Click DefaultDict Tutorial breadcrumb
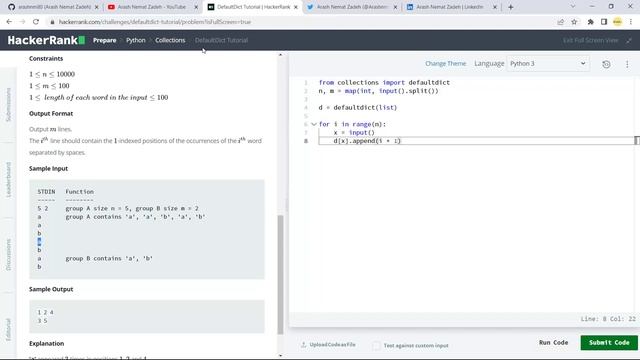Image resolution: width=640 pixels, height=360 pixels. coord(221,40)
